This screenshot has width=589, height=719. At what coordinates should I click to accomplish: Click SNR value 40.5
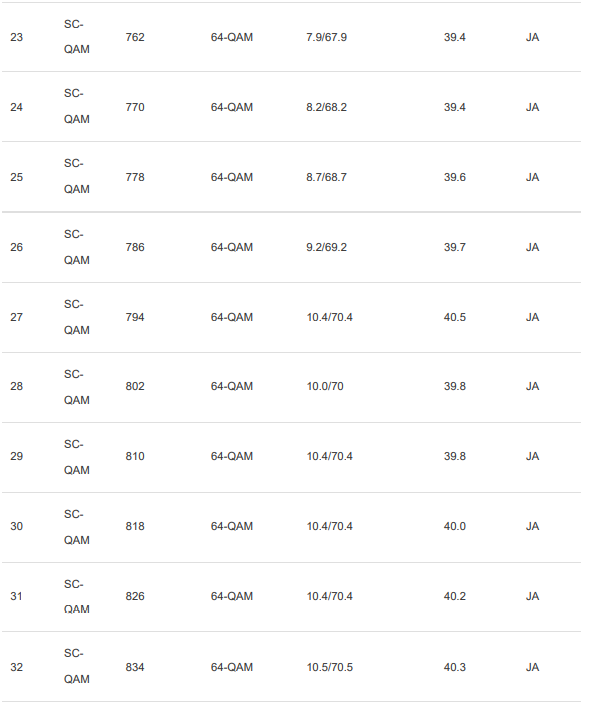coord(455,317)
